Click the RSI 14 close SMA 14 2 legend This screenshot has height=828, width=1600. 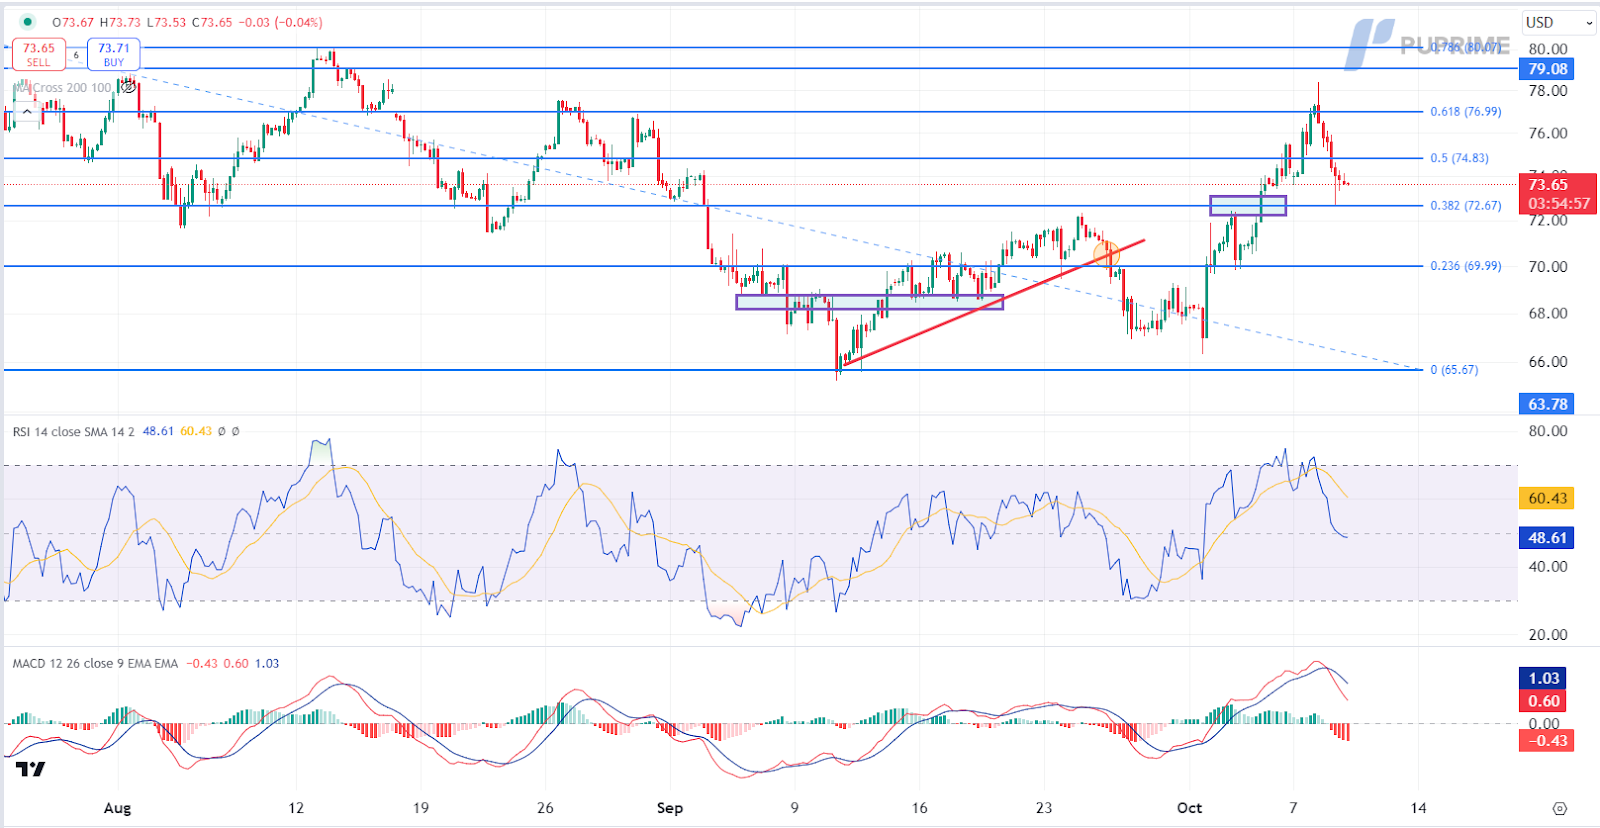click(73, 432)
